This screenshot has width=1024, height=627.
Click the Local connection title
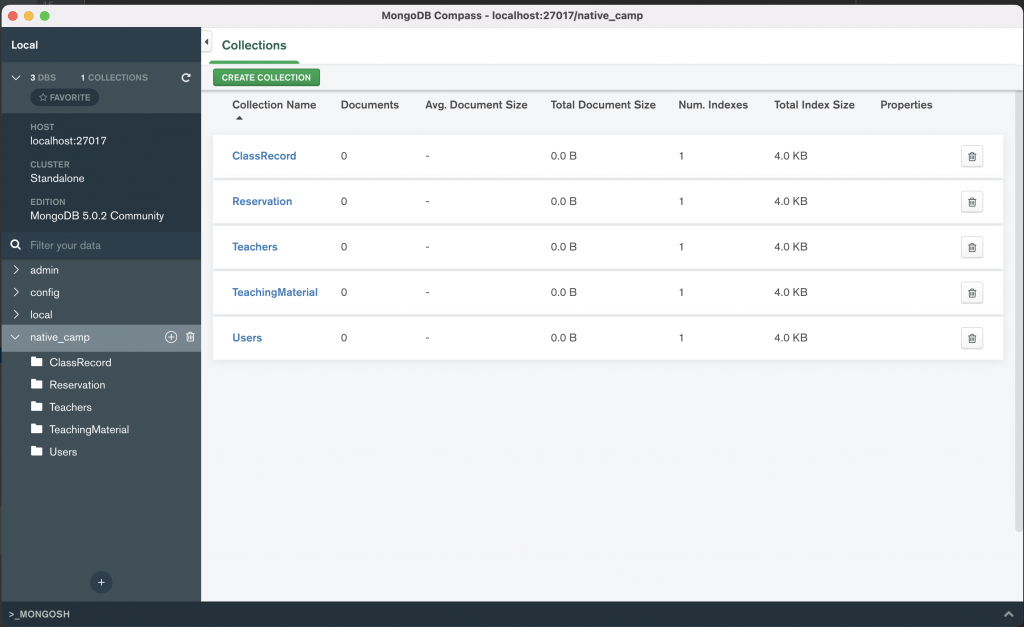click(24, 45)
